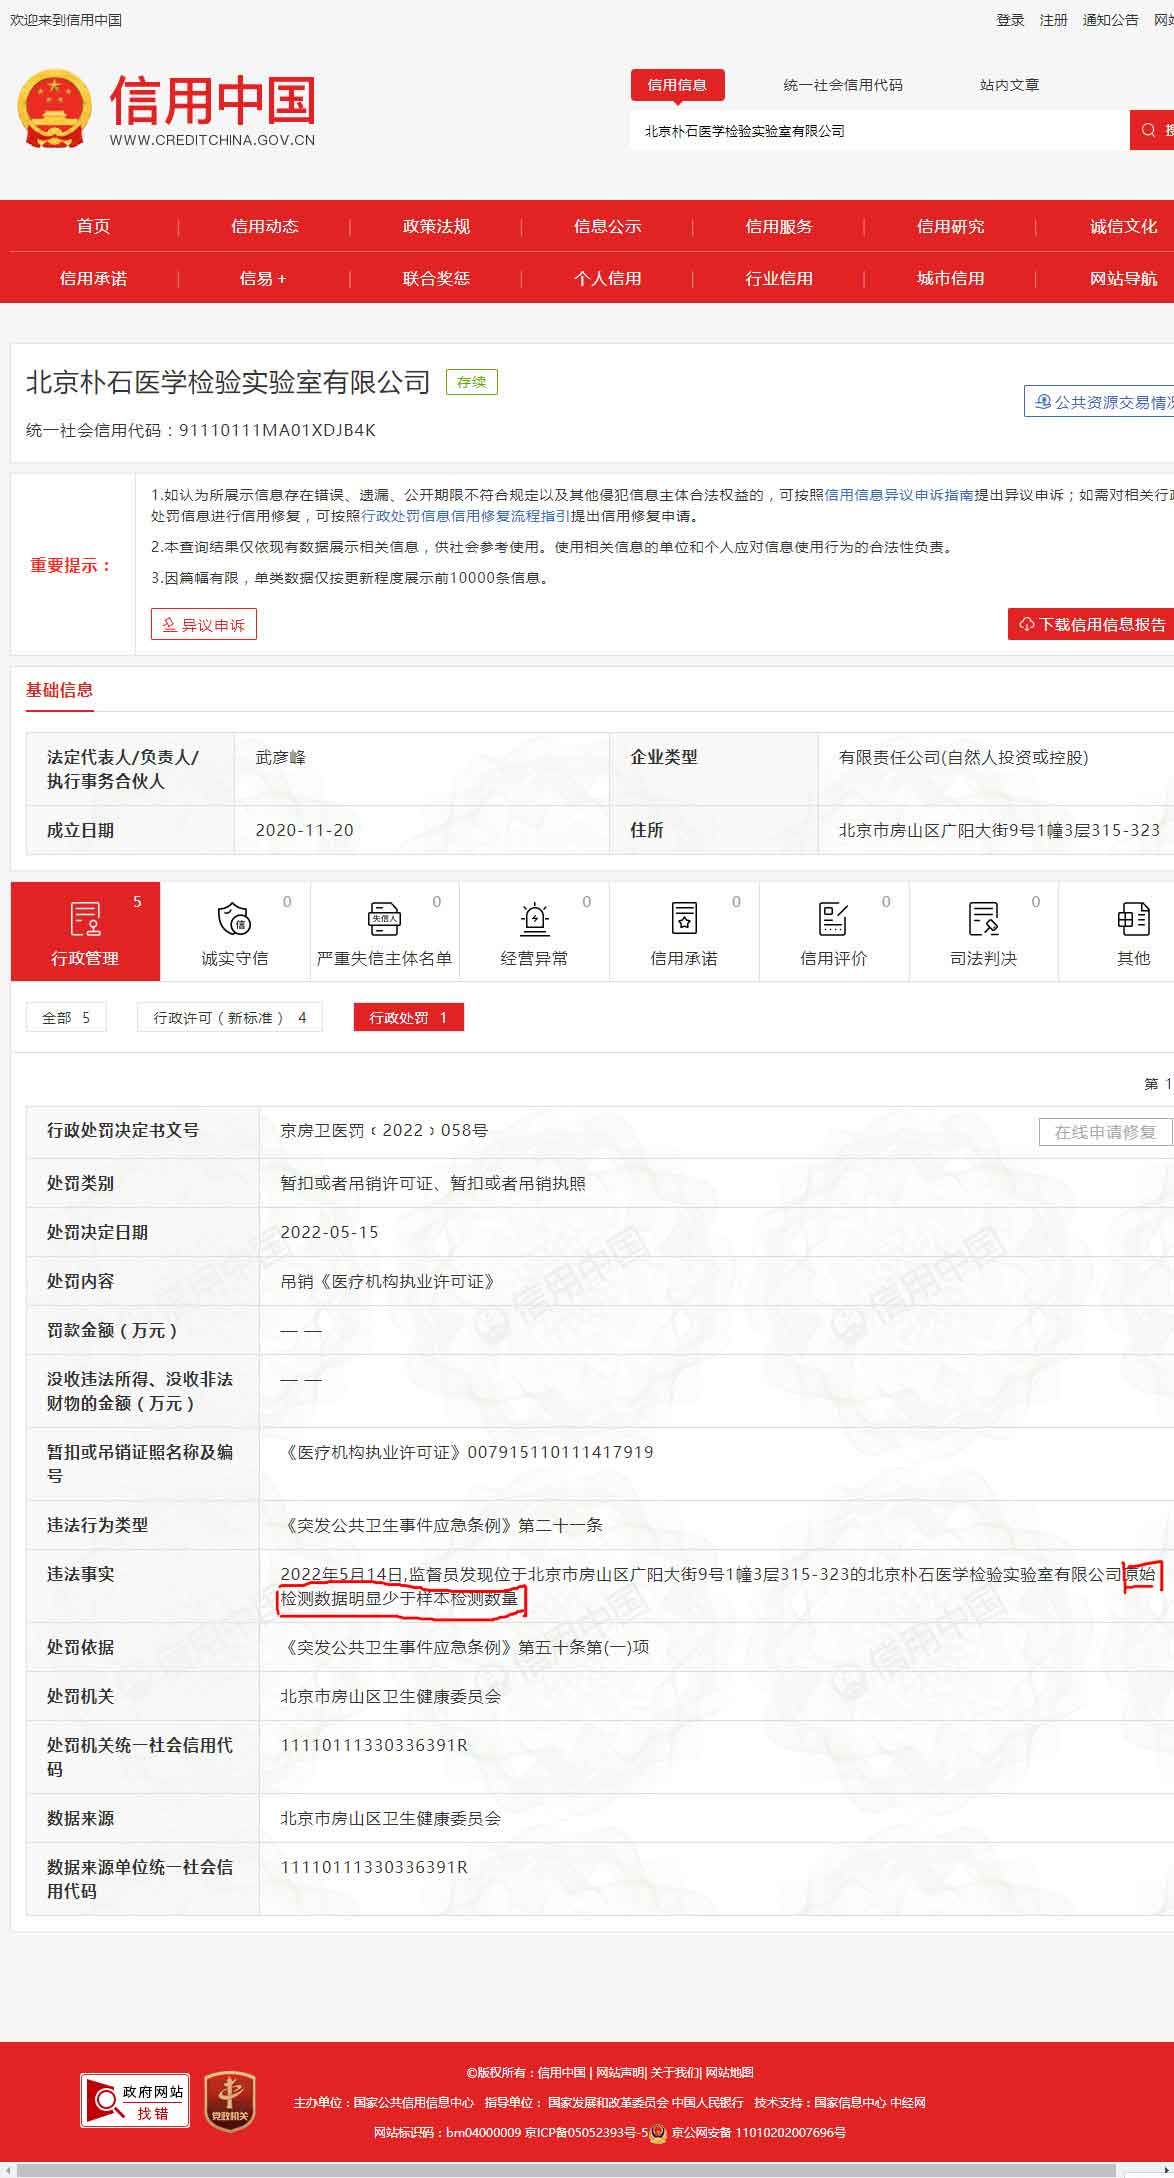Click the 政府网站找错 badge

coord(135,2101)
